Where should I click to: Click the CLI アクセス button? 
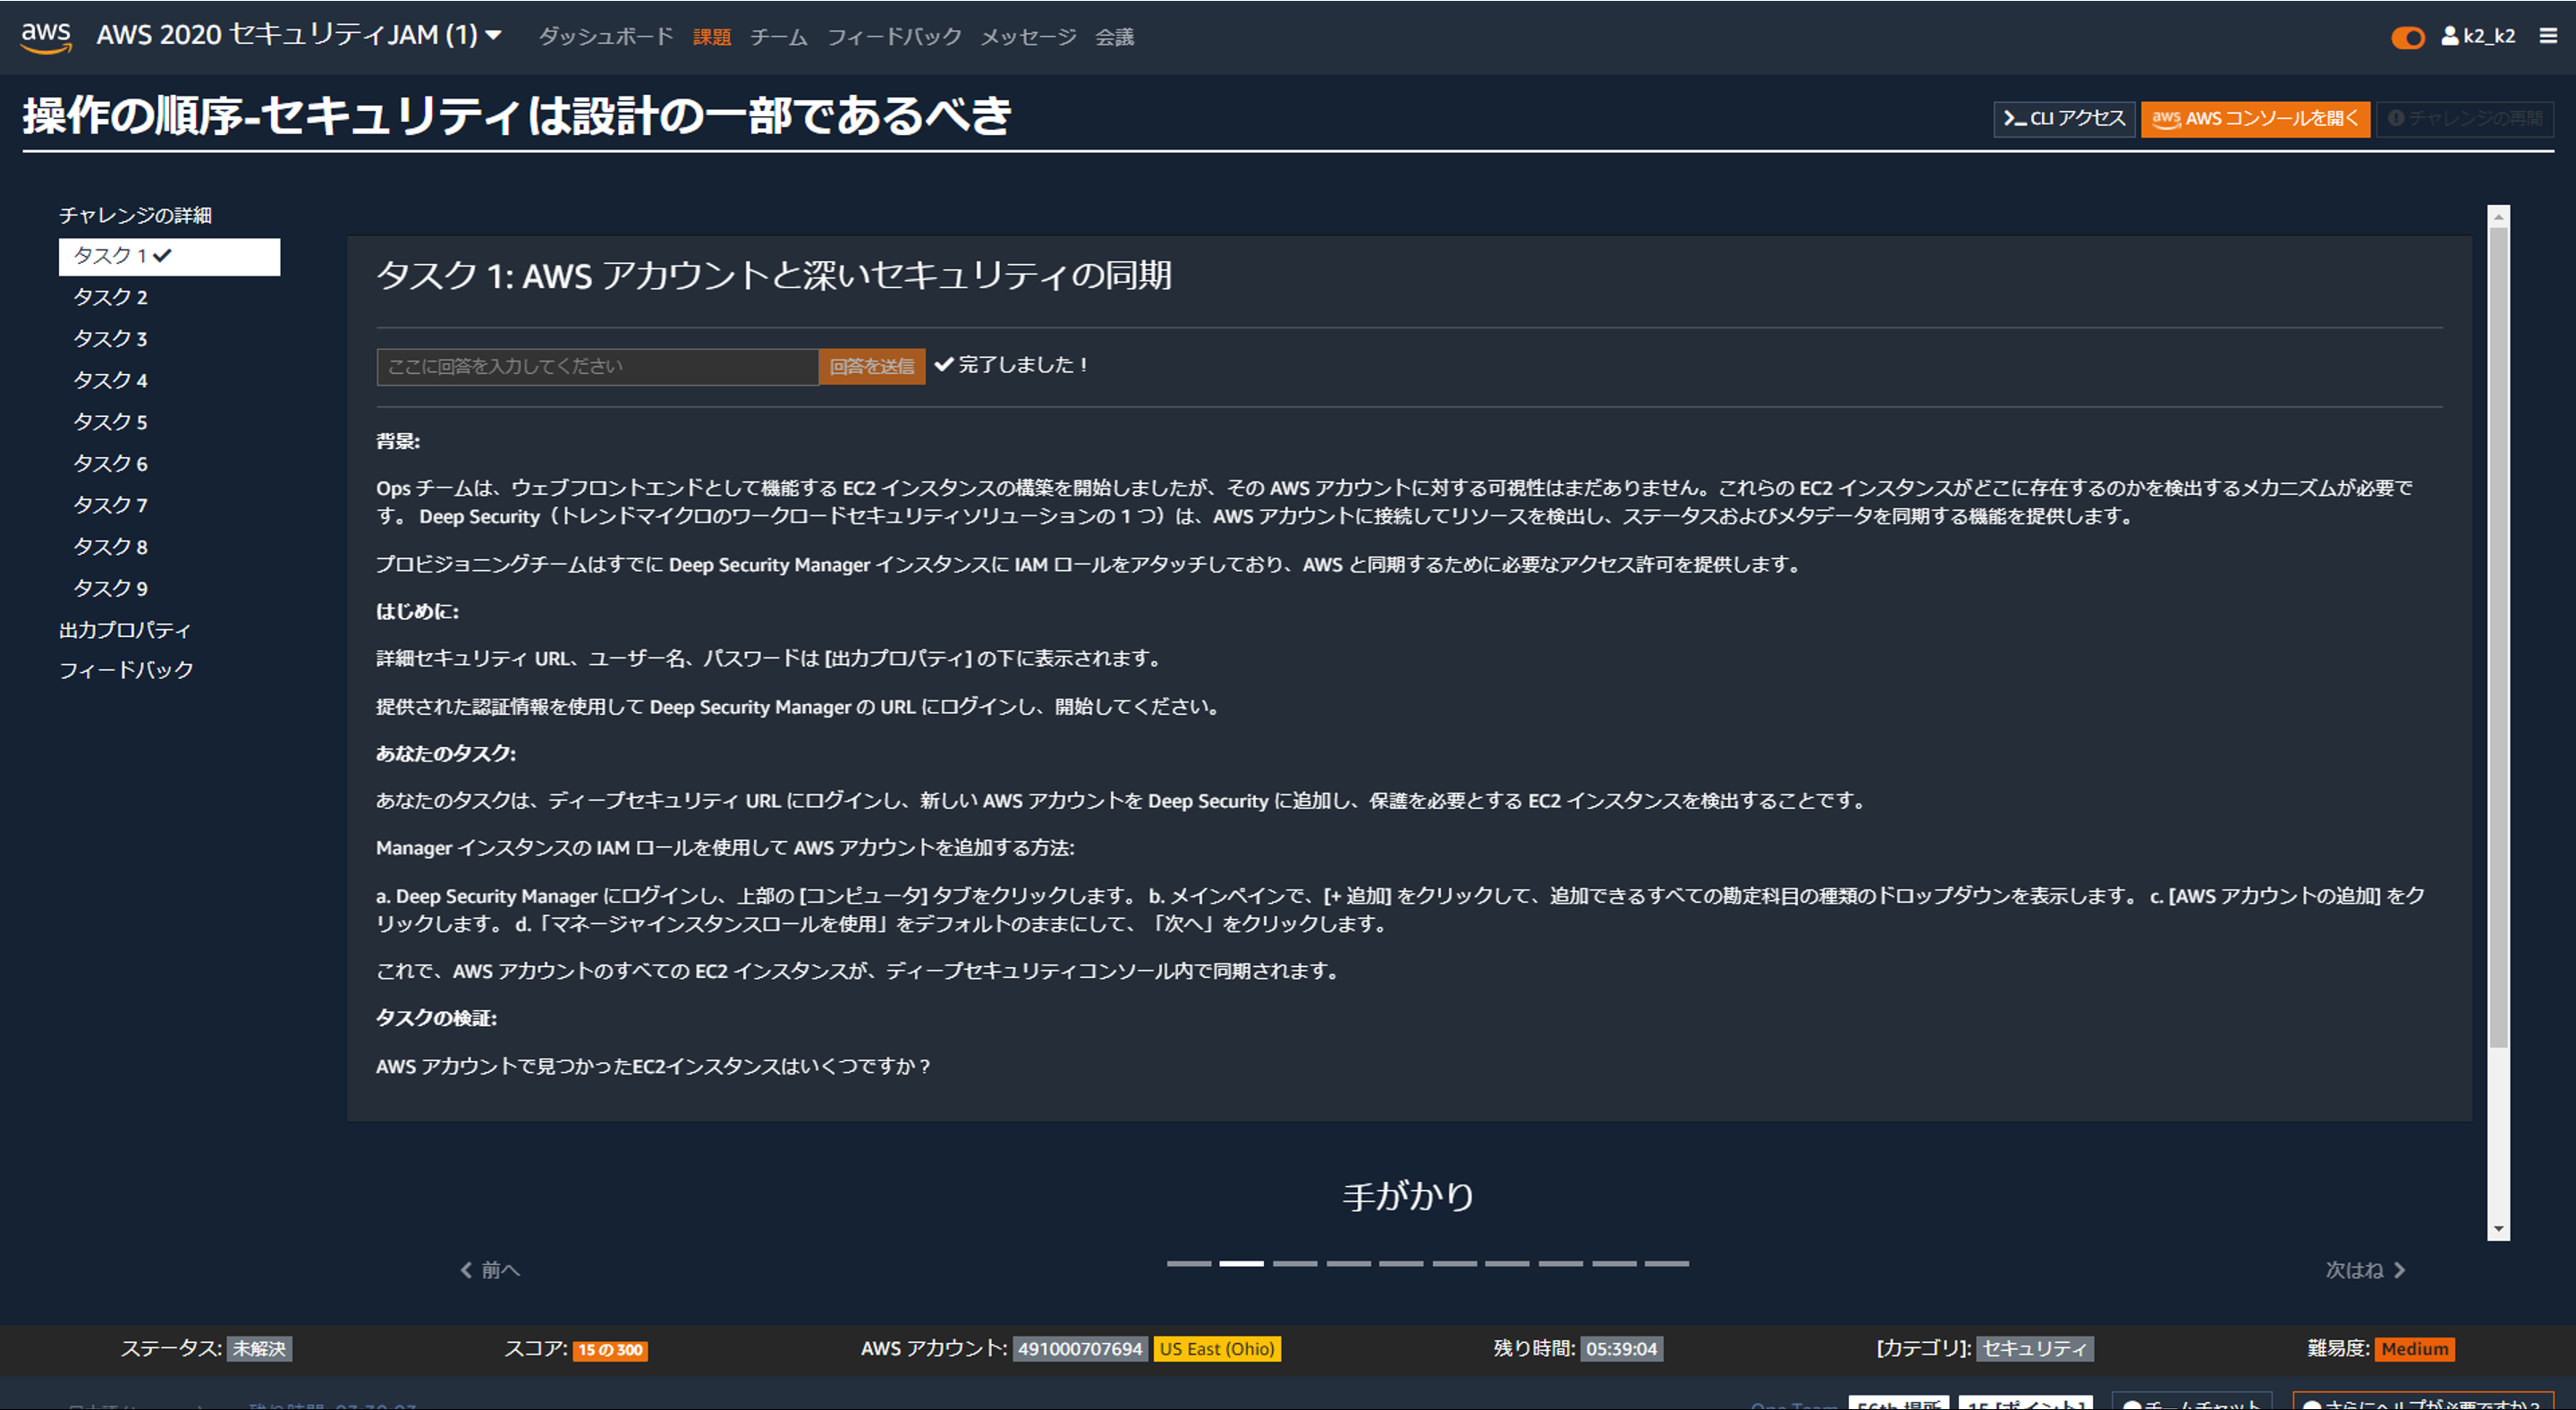point(2064,118)
